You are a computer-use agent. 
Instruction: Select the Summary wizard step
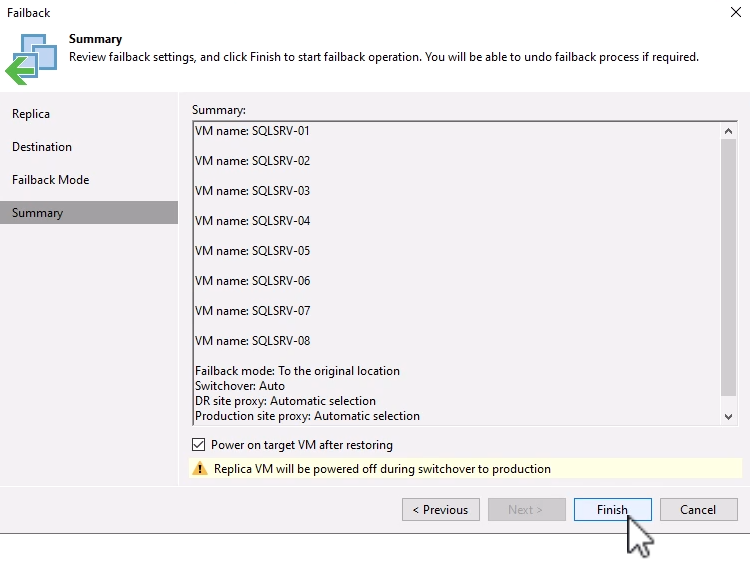(x=37, y=213)
